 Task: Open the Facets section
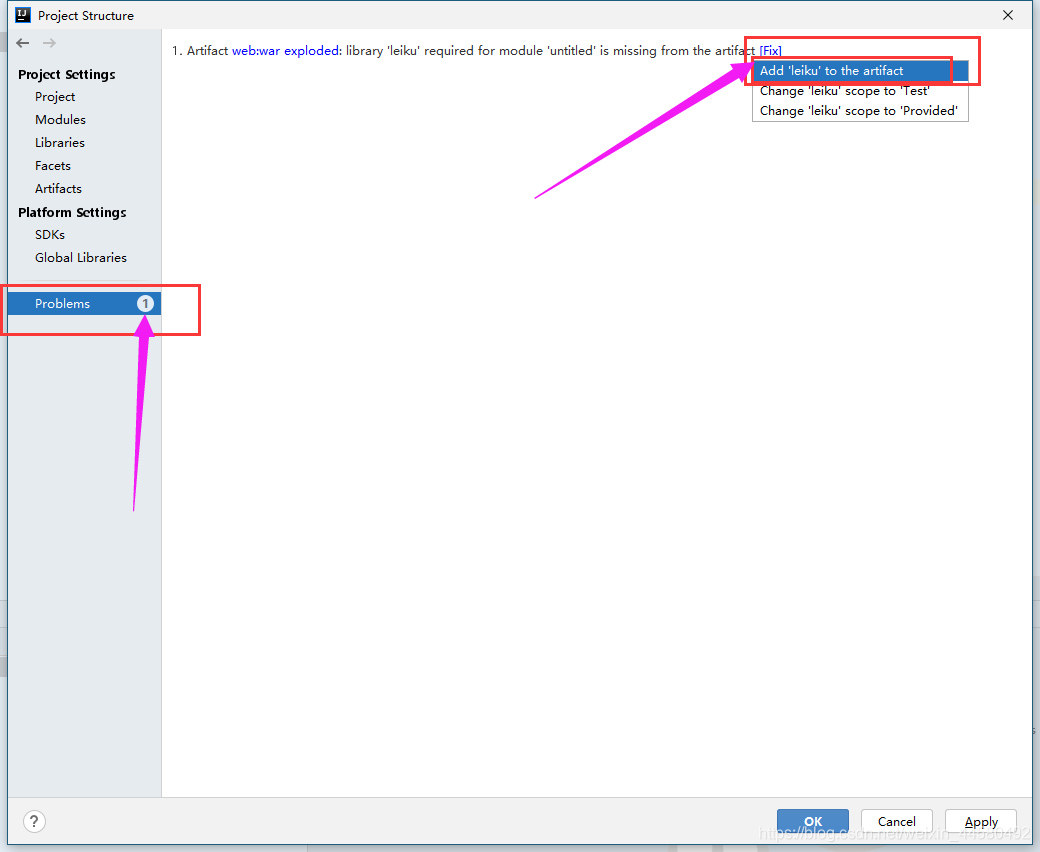click(x=53, y=166)
